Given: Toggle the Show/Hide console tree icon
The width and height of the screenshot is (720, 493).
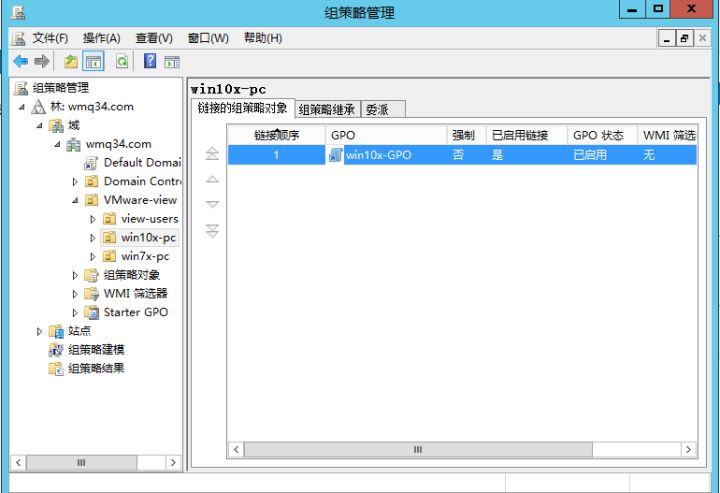Looking at the screenshot, I should pos(93,61).
